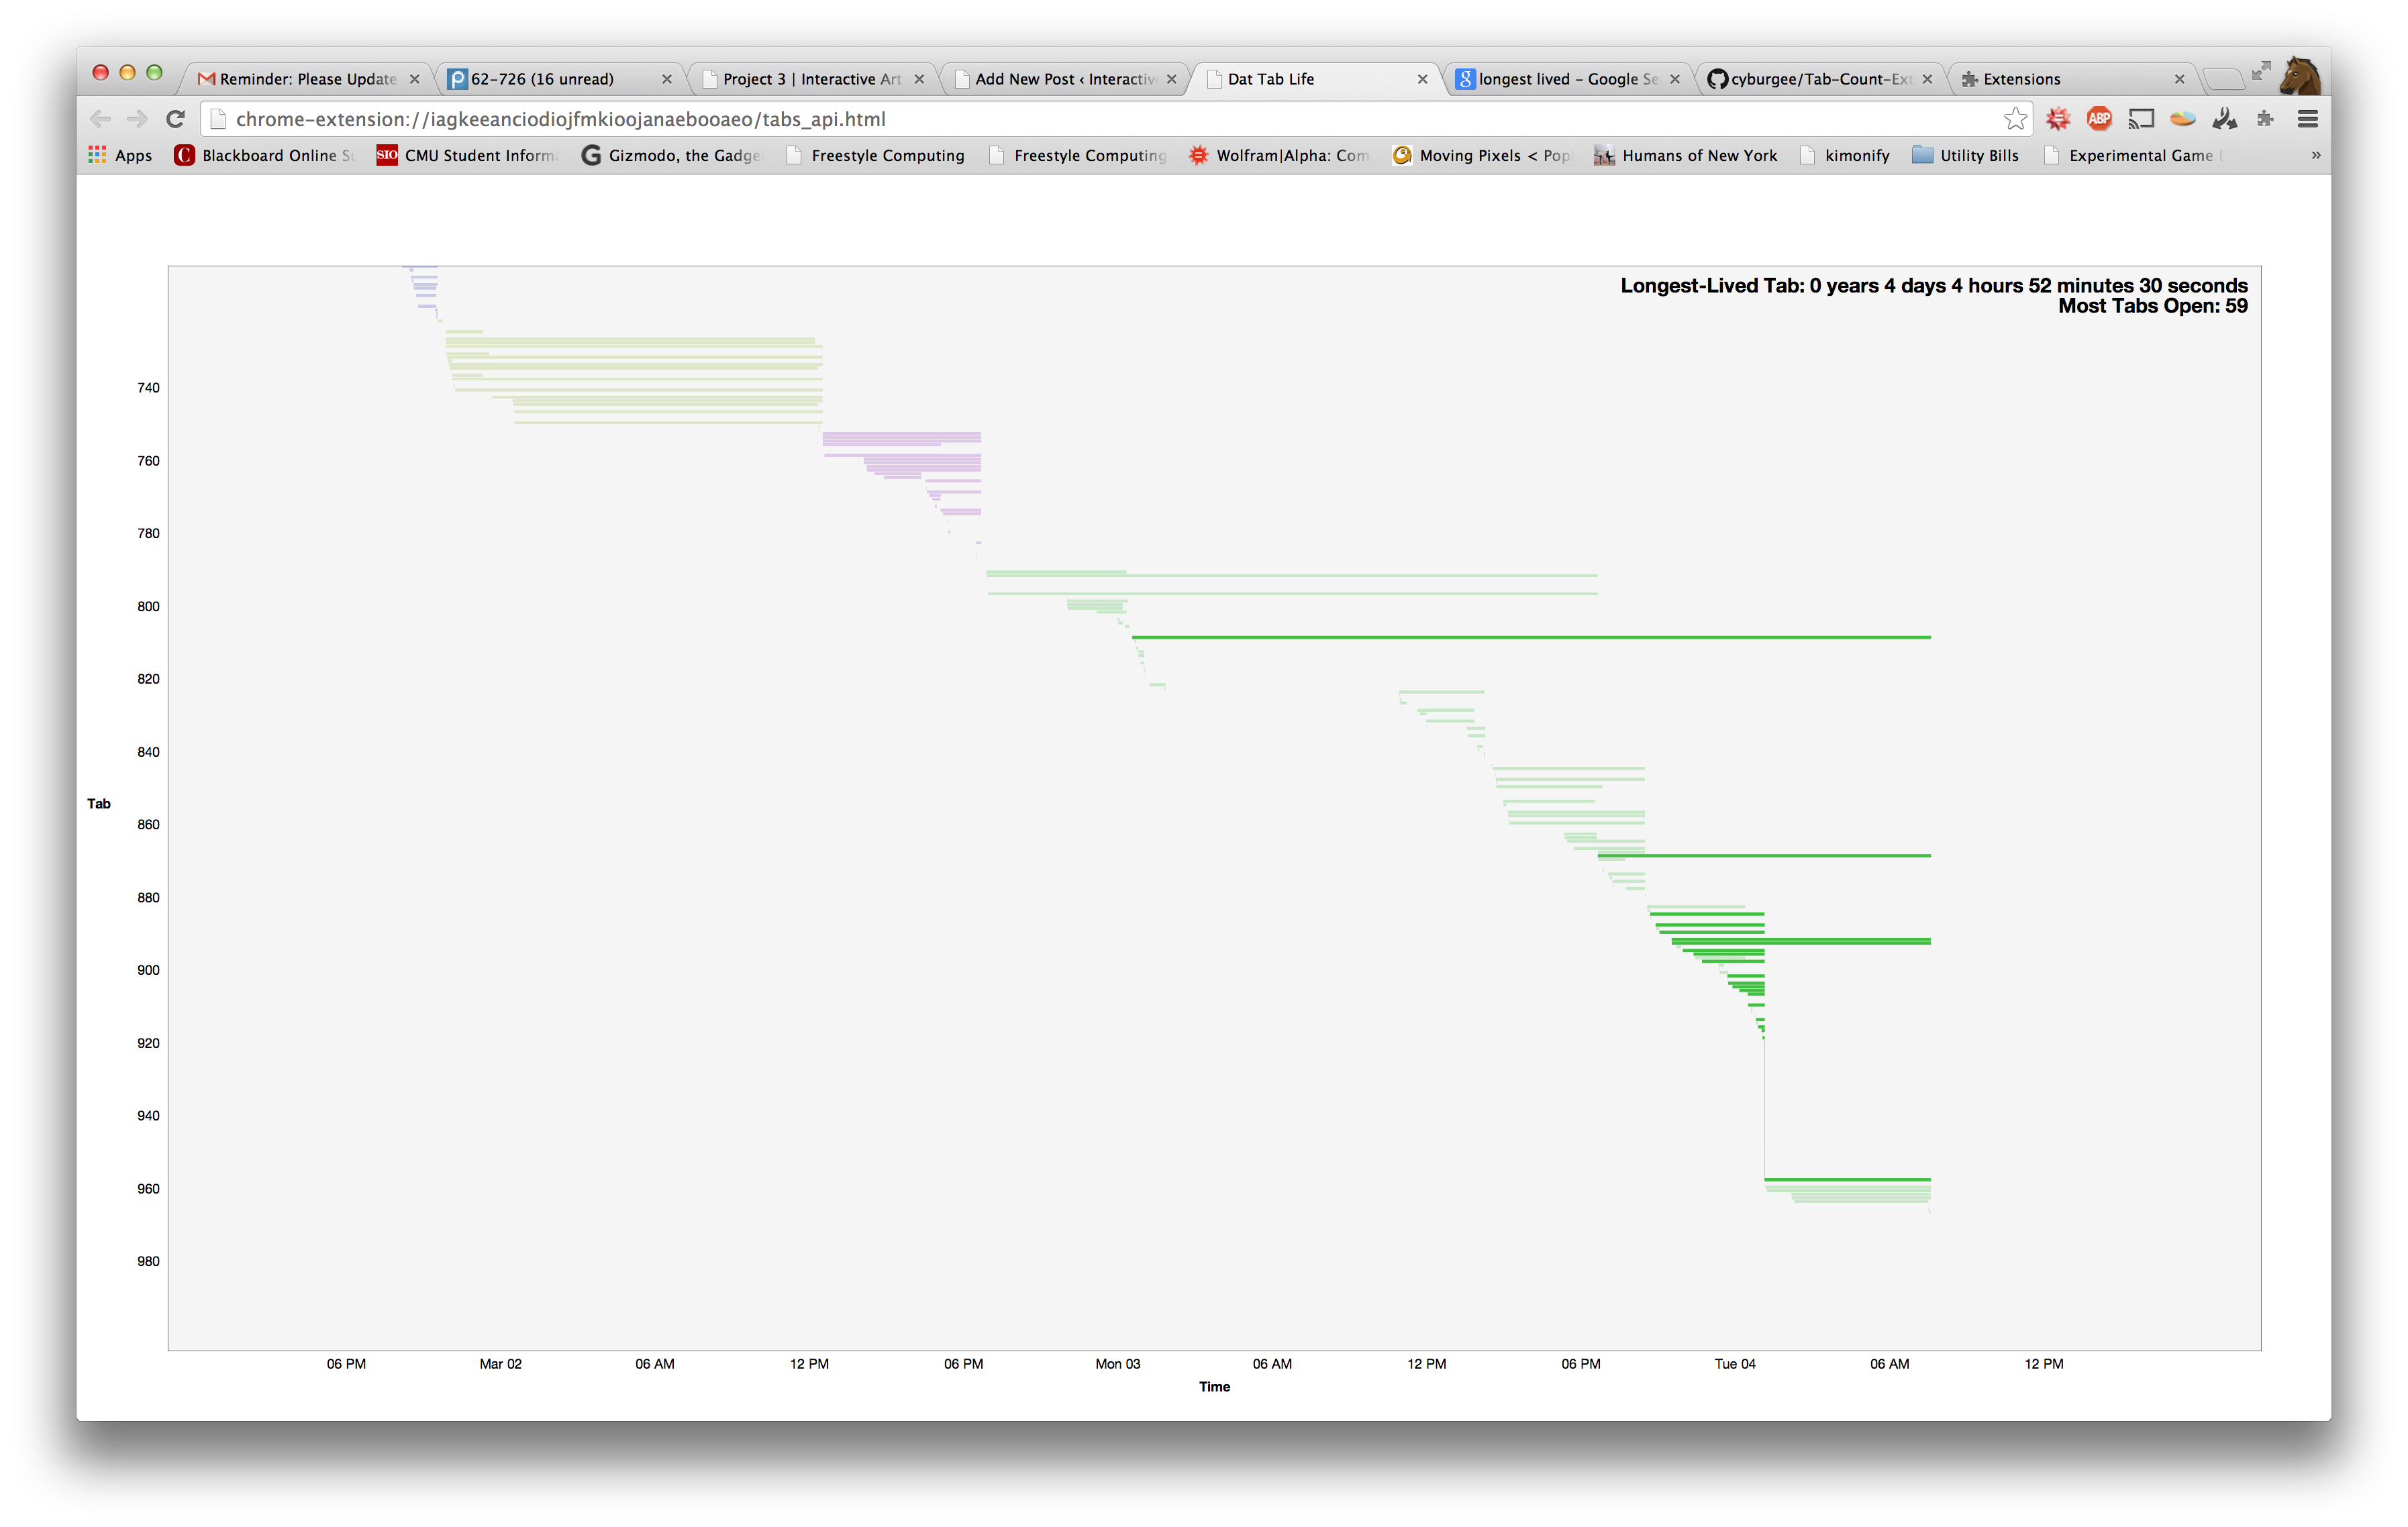The width and height of the screenshot is (2408, 1527).
Task: Click the long green tab bar near row 808
Action: coord(1530,637)
